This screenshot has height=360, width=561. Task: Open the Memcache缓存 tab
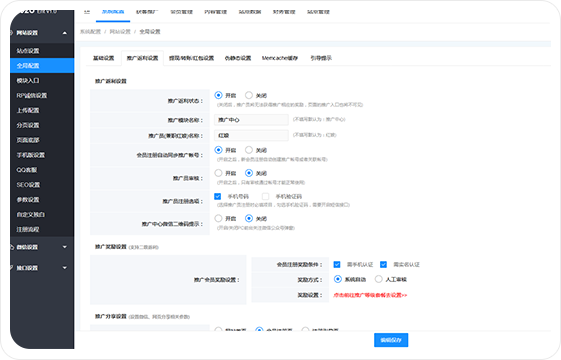(x=280, y=58)
